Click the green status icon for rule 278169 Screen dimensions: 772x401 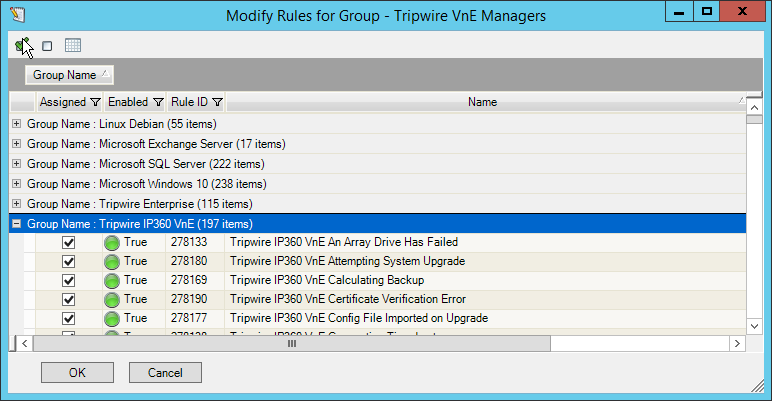[112, 281]
